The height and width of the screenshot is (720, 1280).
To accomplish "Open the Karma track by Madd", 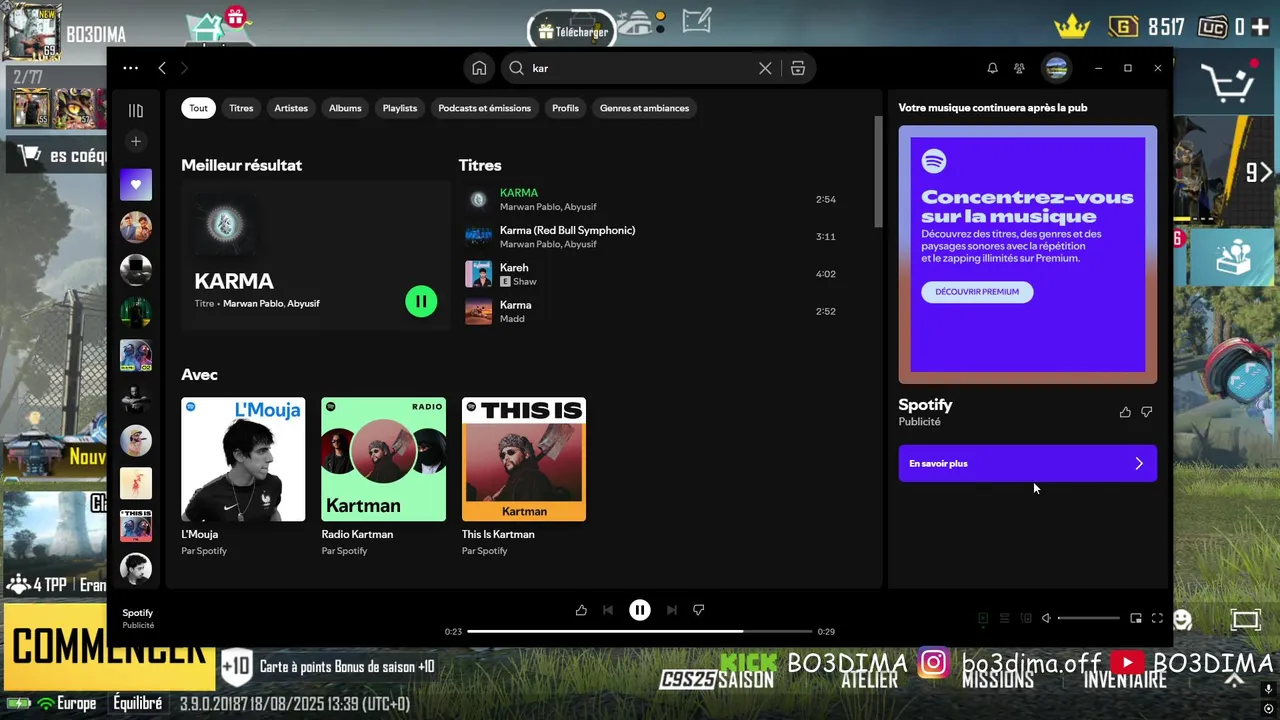I will tap(652, 311).
